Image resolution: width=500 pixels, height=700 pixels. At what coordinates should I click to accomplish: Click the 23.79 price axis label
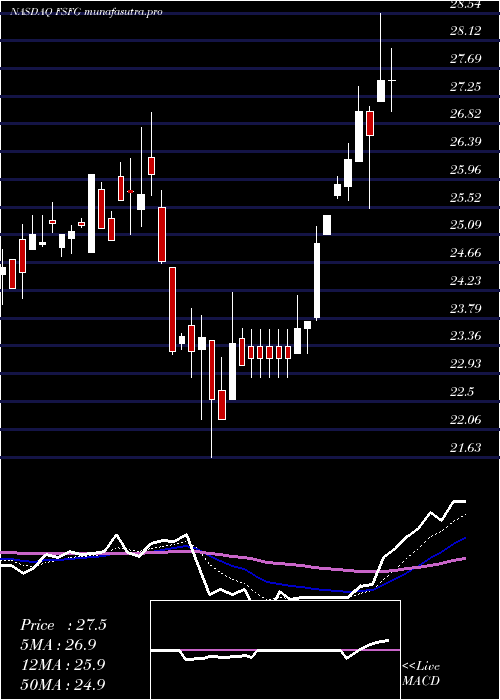[x=466, y=308]
